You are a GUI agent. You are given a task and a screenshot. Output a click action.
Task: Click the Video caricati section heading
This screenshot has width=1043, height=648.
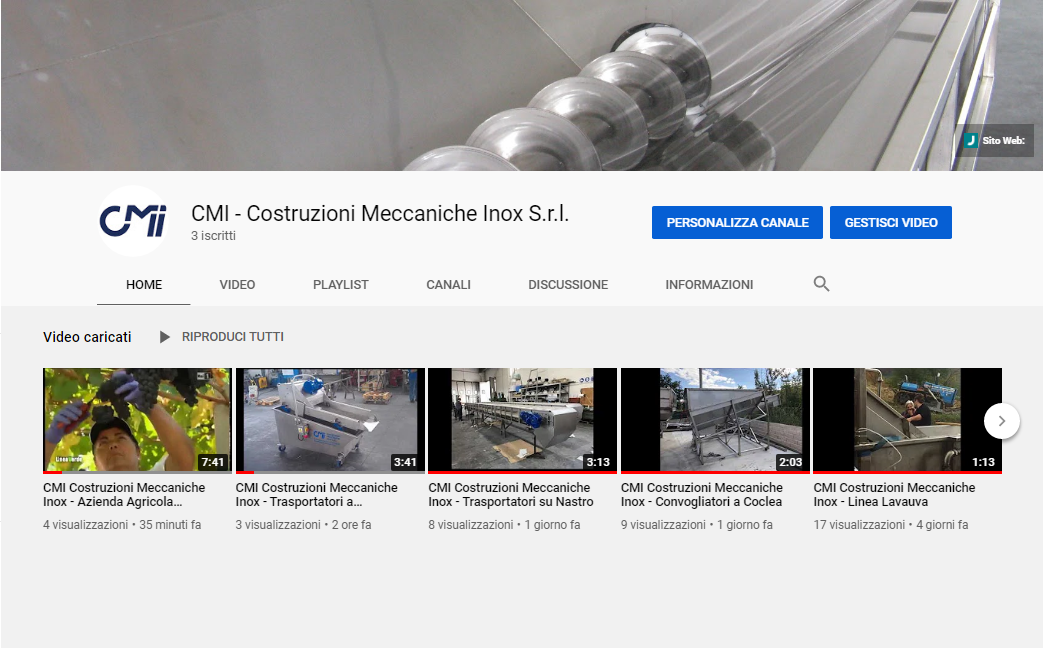[x=87, y=337]
